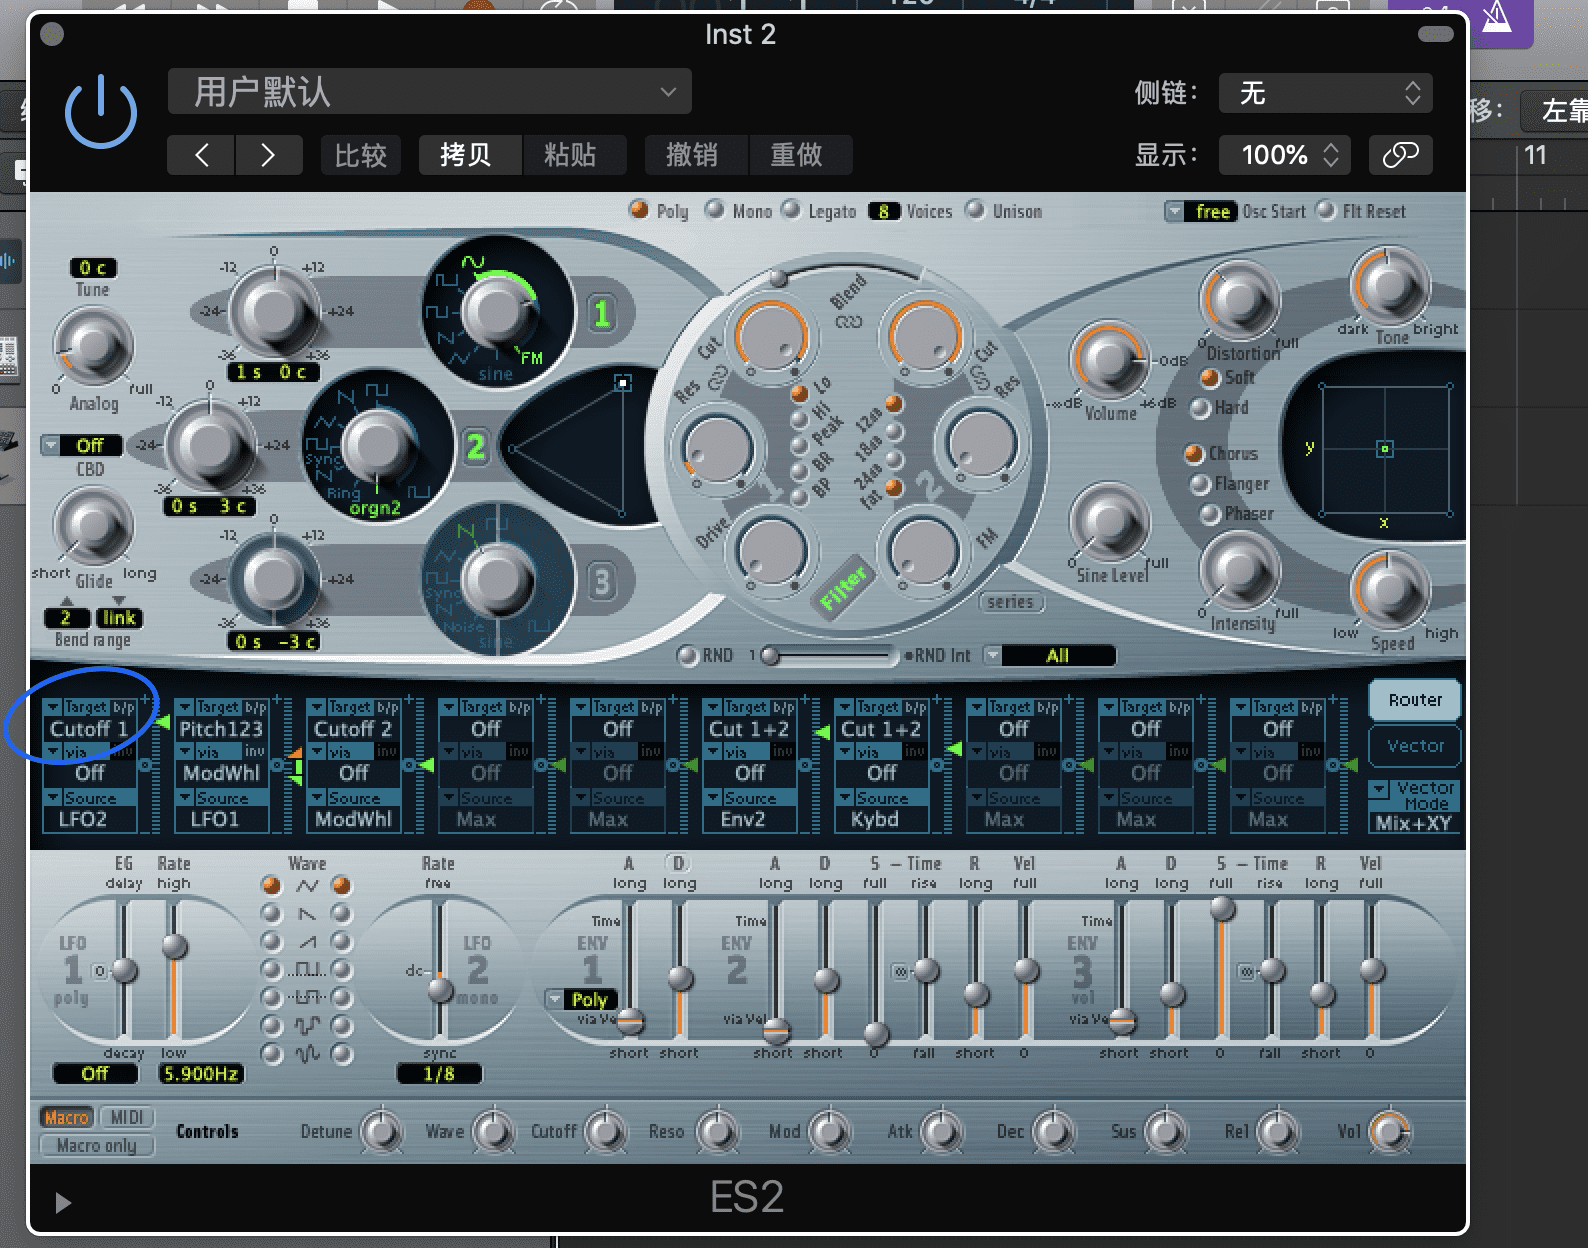1588x1248 pixels.
Task: Select Mono keyboard mode
Action: (714, 210)
